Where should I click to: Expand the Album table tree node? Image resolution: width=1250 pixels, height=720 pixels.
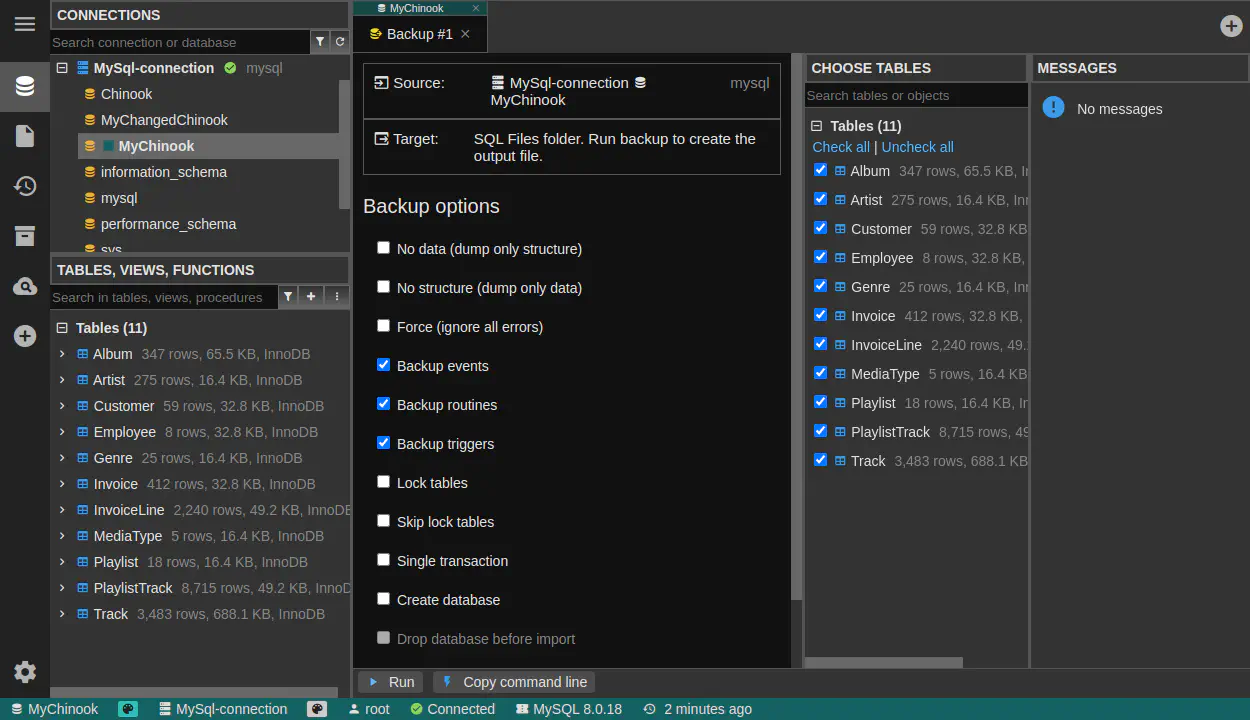pos(62,354)
